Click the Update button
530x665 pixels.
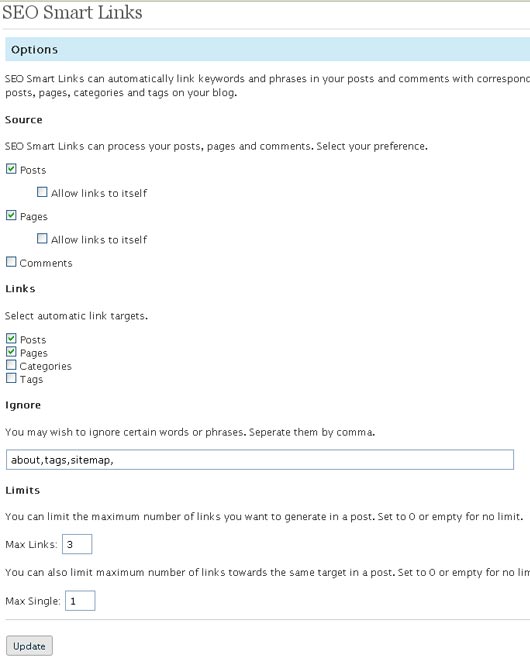[29, 646]
